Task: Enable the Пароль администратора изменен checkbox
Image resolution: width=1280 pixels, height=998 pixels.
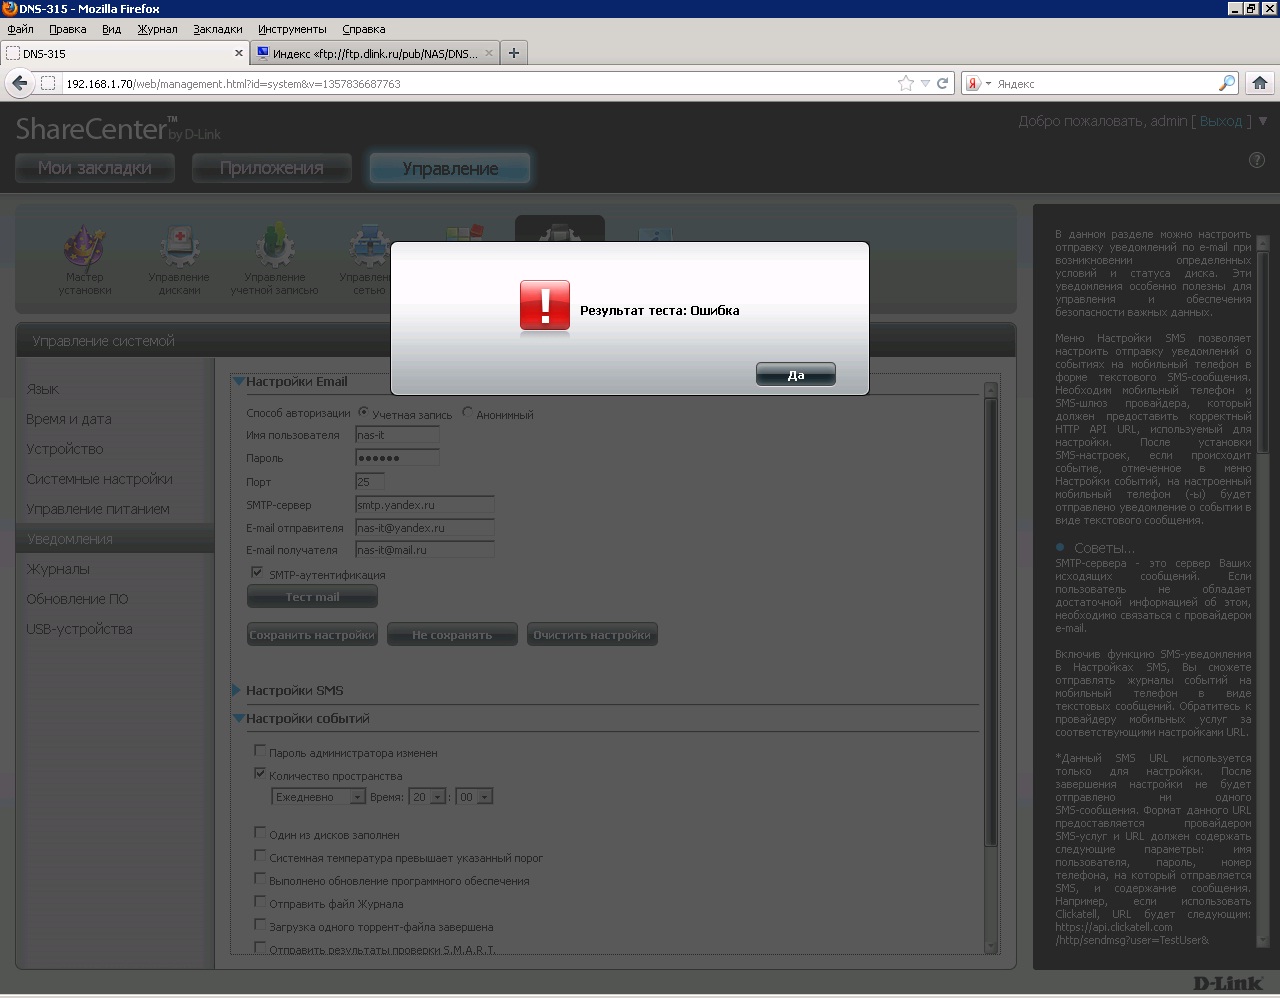Action: (x=260, y=750)
